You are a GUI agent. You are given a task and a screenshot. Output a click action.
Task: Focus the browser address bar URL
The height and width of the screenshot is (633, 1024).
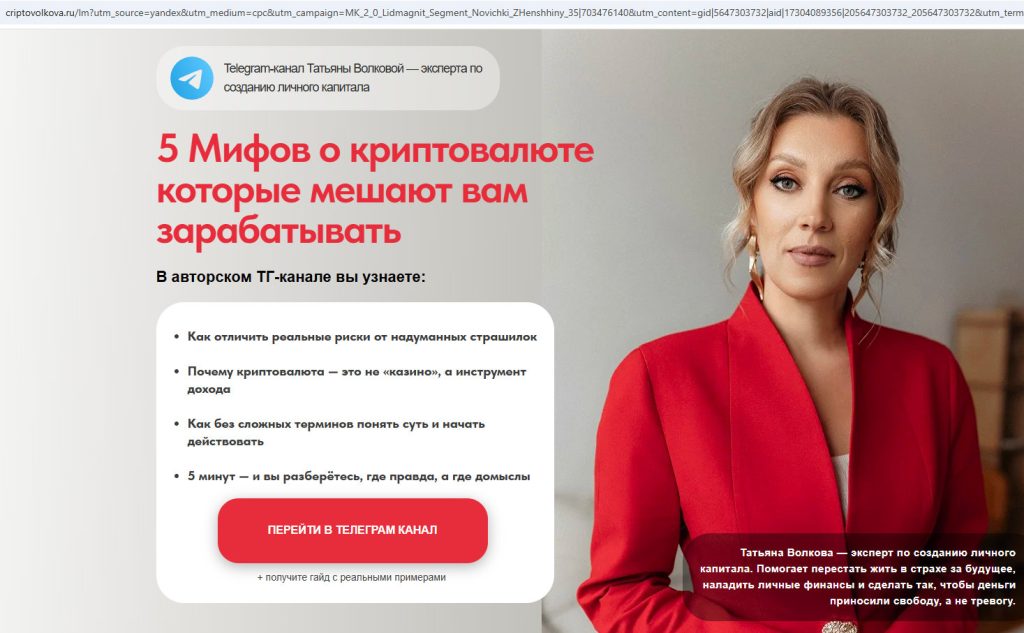[512, 12]
